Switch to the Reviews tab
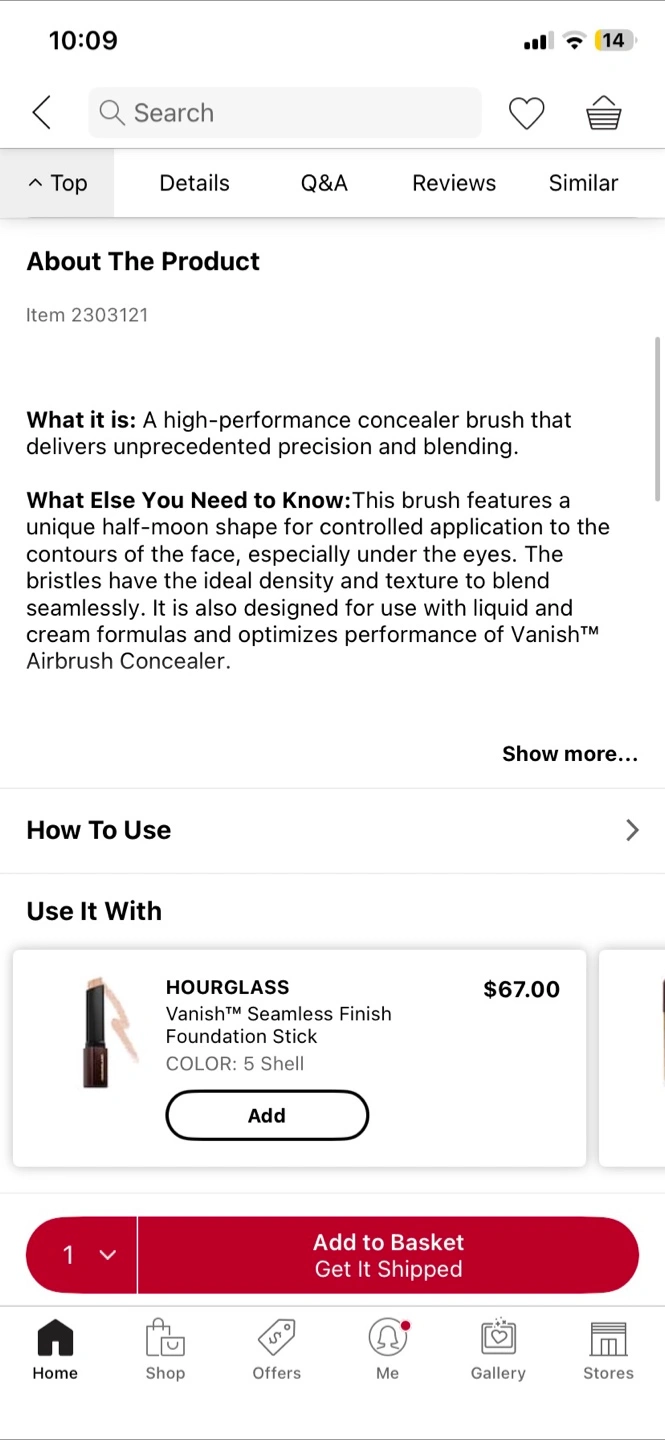The image size is (665, 1440). pyautogui.click(x=454, y=183)
